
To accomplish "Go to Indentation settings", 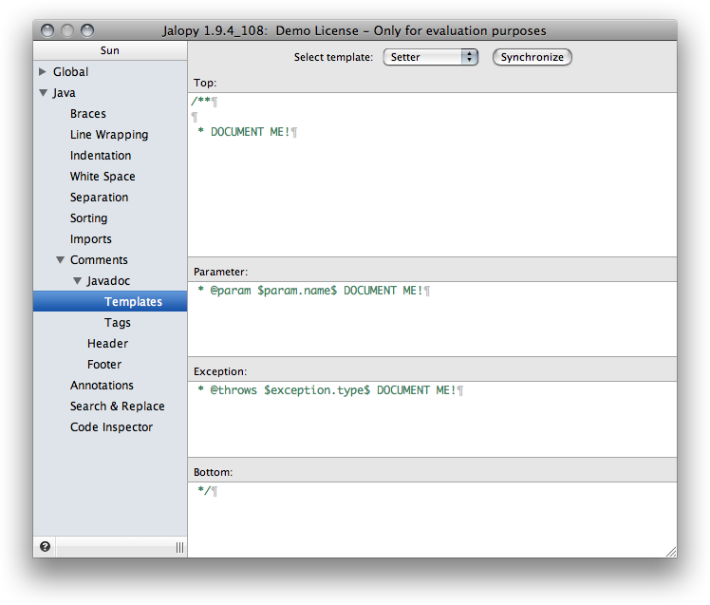I will pos(101,155).
